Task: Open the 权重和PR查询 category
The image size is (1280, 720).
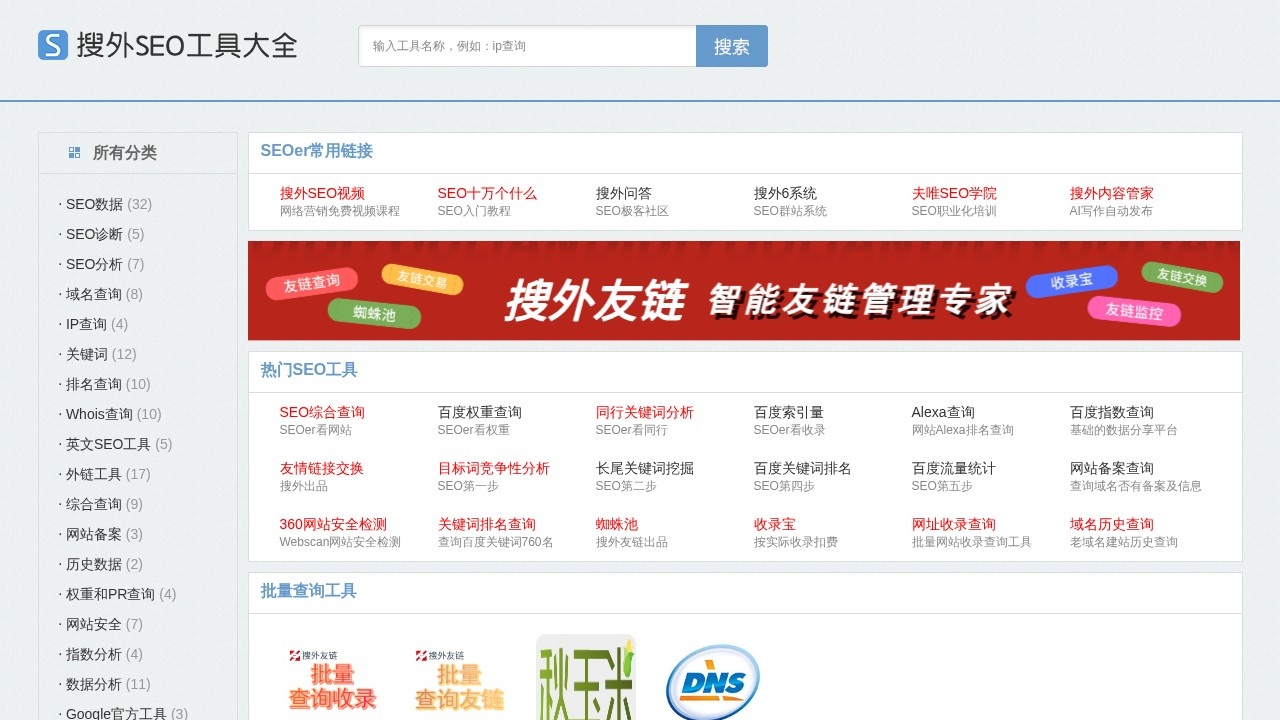Action: tap(110, 594)
